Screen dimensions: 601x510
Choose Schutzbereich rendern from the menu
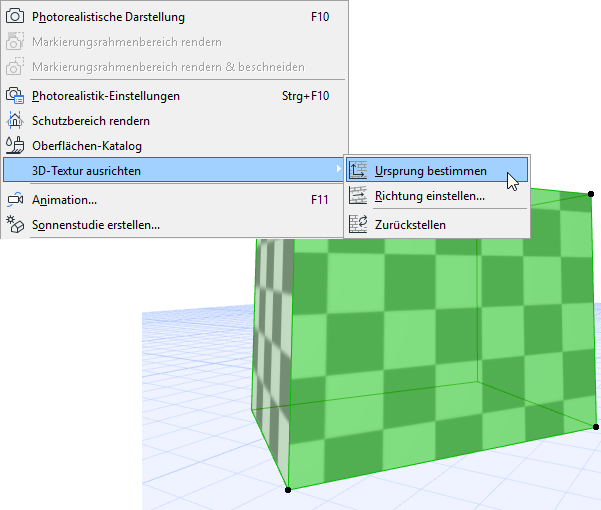(174, 121)
